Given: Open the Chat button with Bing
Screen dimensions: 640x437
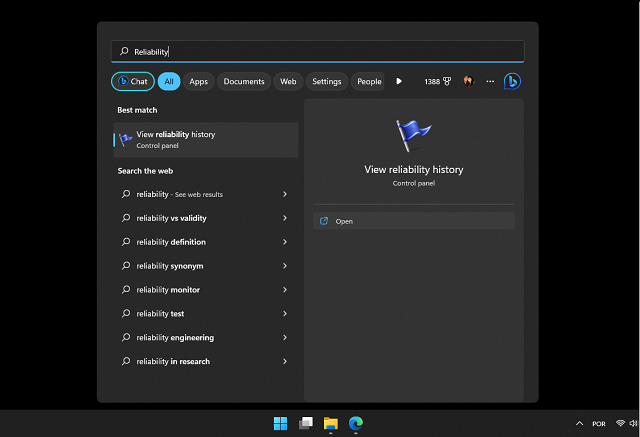Looking at the screenshot, I should [132, 81].
